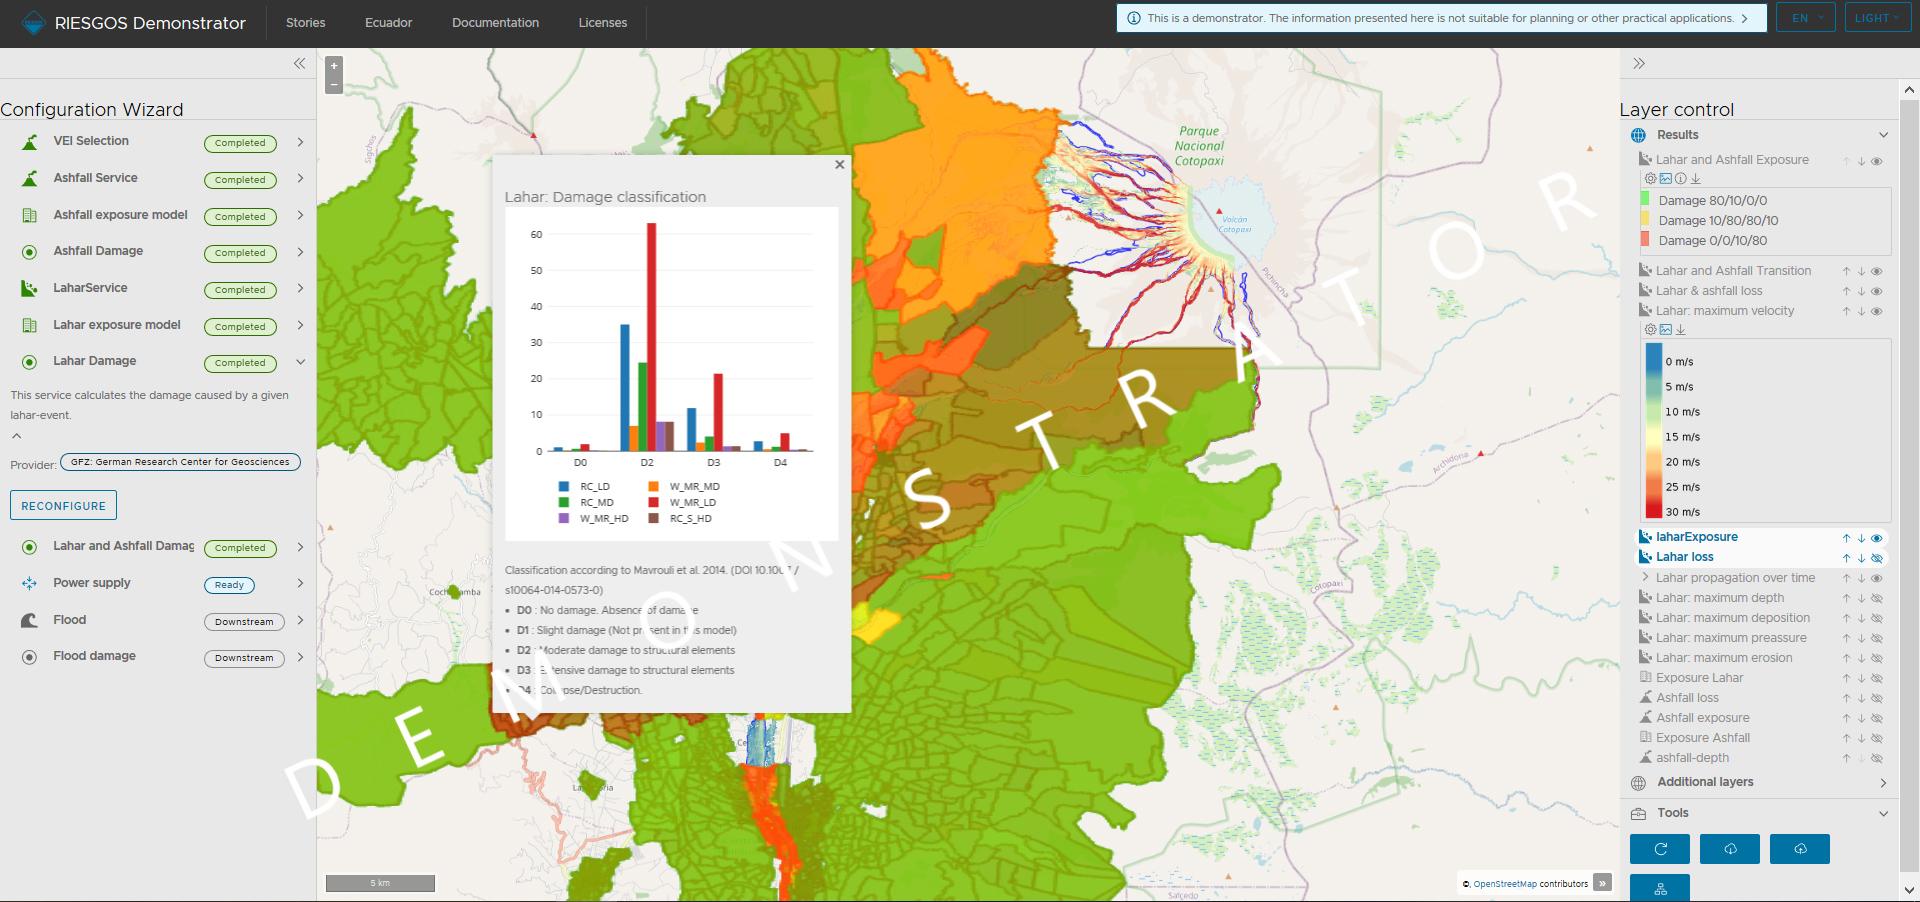This screenshot has height=902, width=1920.
Task: Go to the Documentation page
Action: pos(495,22)
